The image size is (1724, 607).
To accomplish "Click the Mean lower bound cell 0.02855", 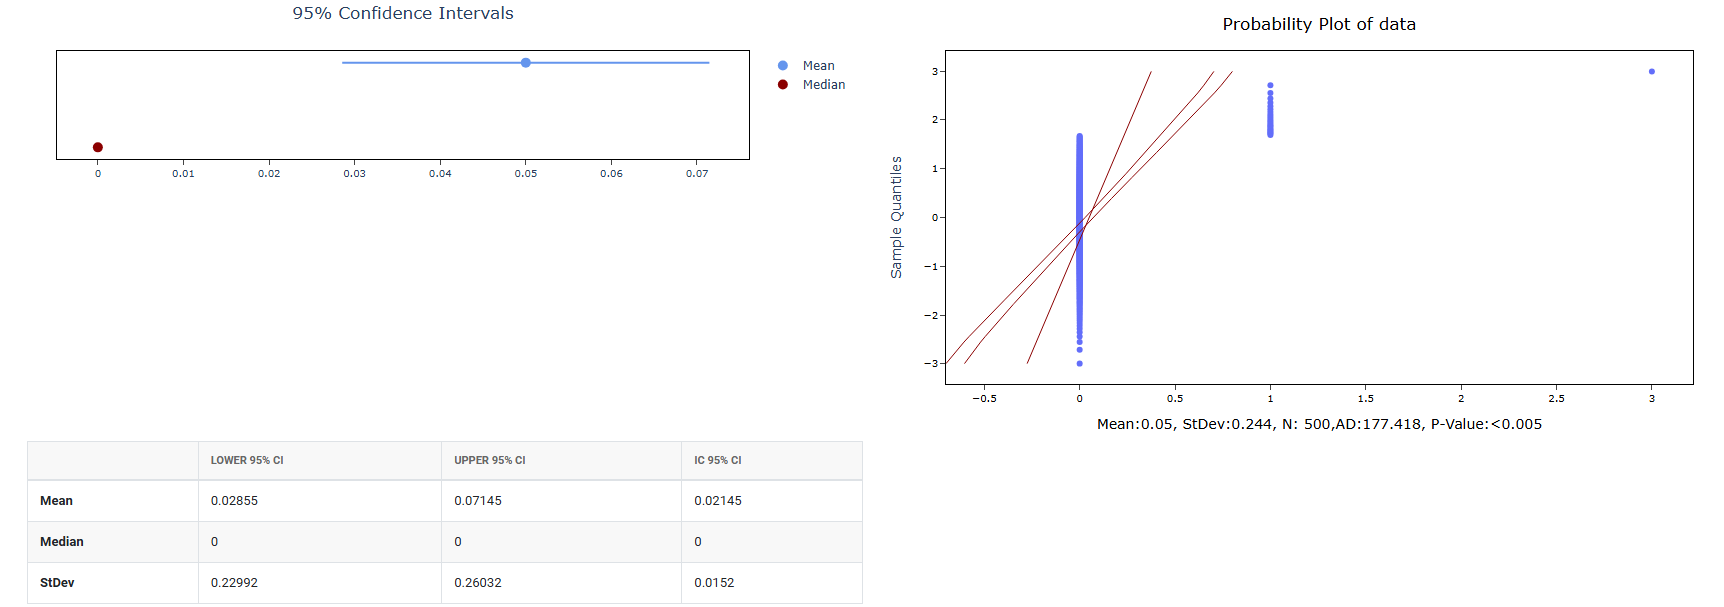I will pyautogui.click(x=234, y=501).
